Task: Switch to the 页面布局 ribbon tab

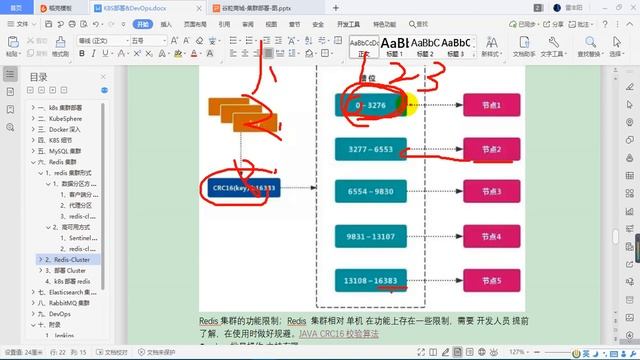Action: click(195, 24)
